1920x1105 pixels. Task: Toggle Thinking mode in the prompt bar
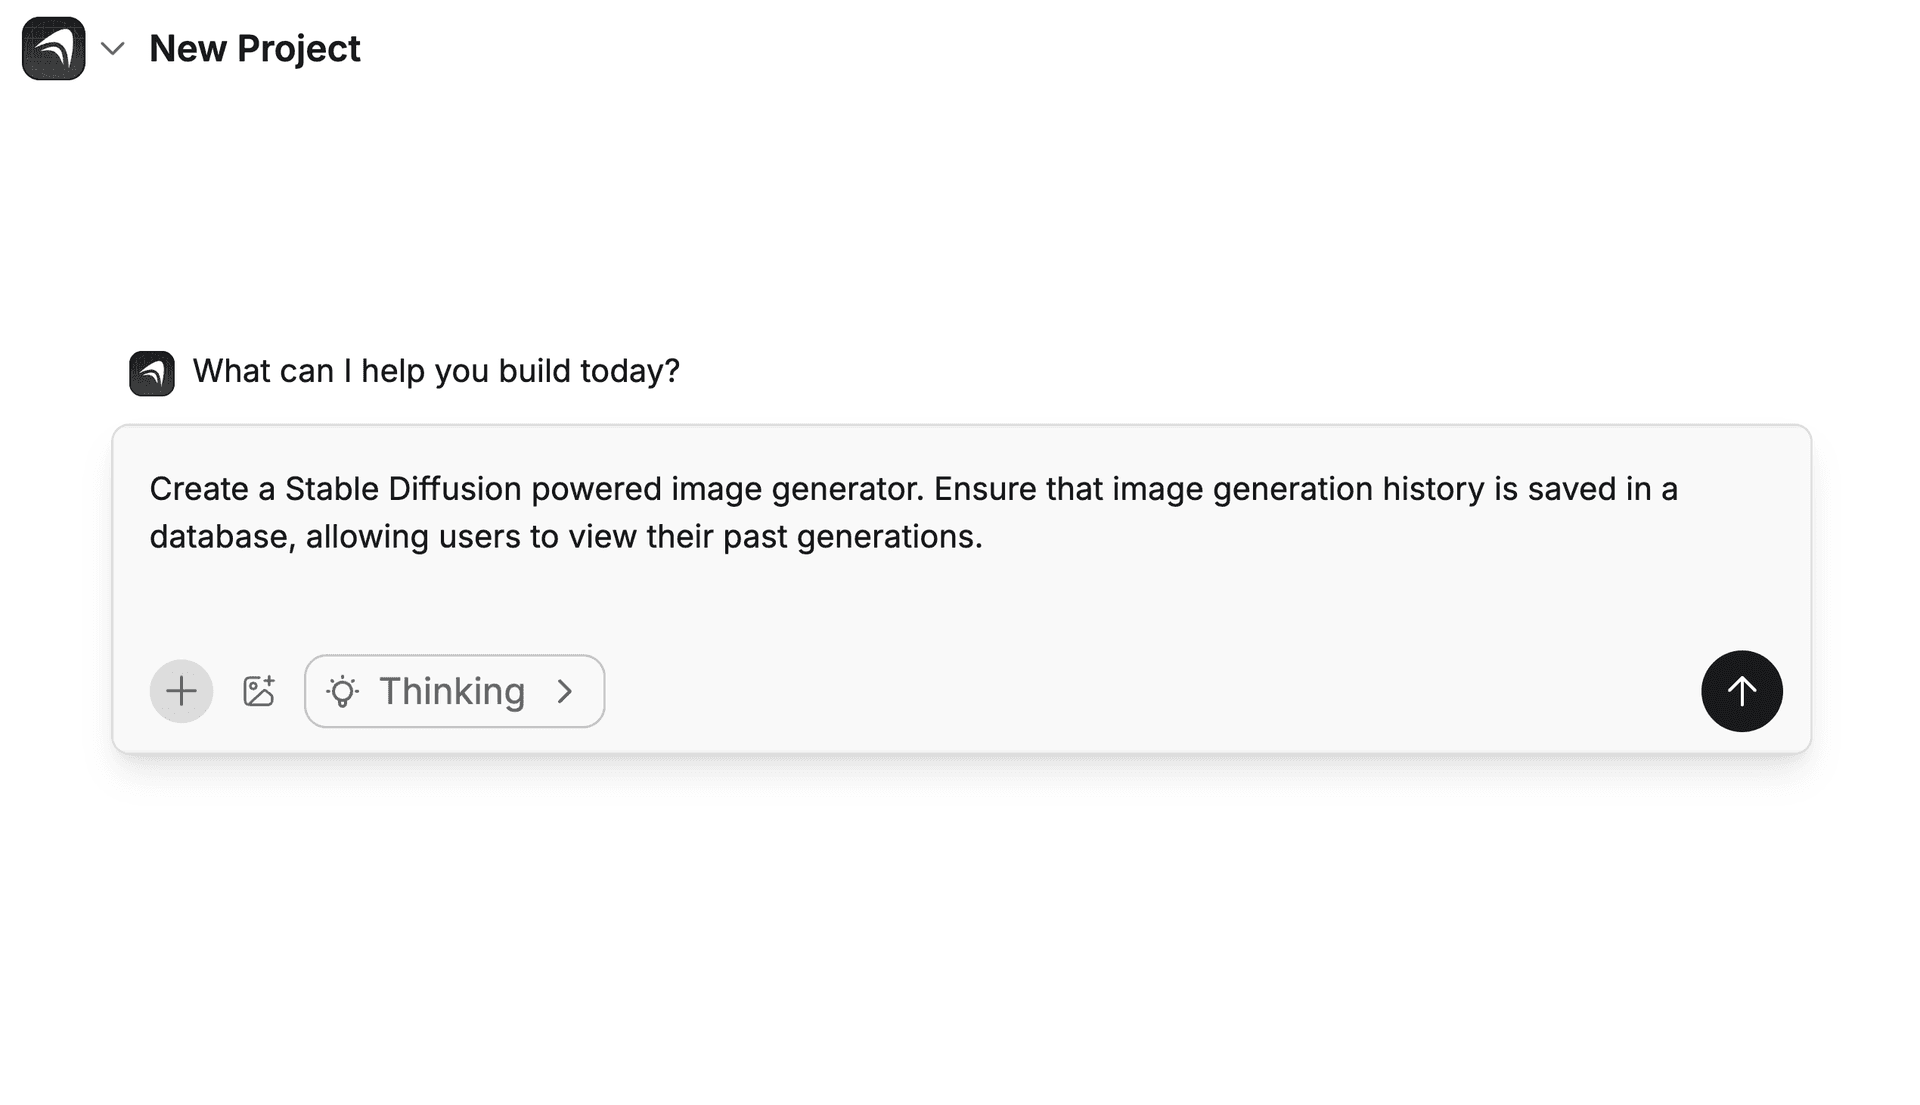click(x=453, y=690)
